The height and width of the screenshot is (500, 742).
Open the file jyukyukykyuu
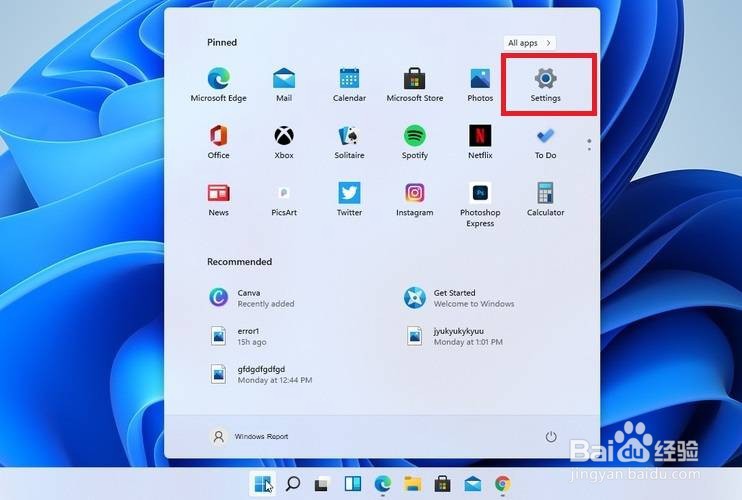(453, 336)
